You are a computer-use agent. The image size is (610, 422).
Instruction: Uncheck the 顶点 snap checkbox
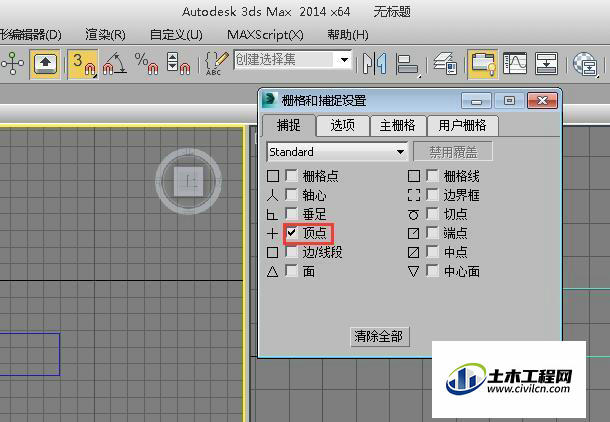(x=291, y=233)
